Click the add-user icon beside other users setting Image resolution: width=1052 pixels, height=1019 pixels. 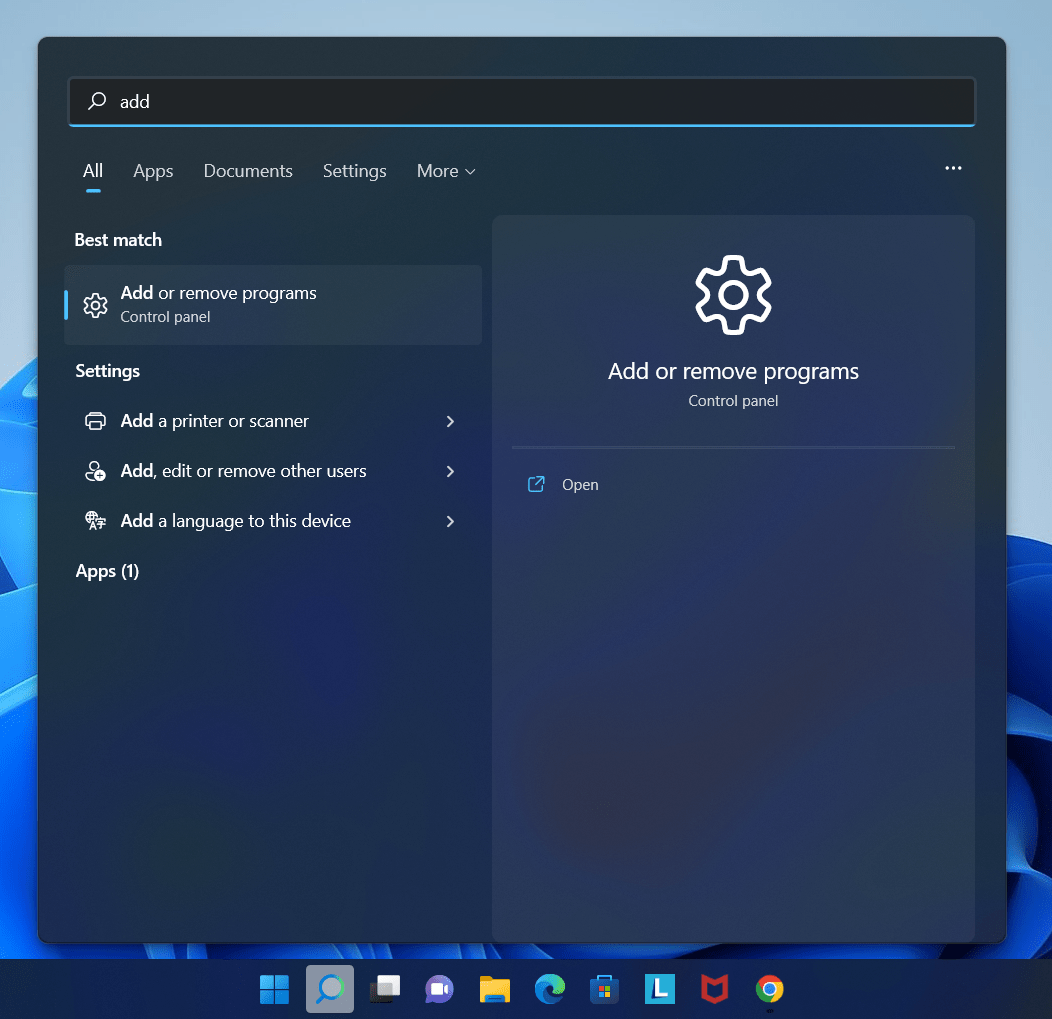tap(95, 471)
